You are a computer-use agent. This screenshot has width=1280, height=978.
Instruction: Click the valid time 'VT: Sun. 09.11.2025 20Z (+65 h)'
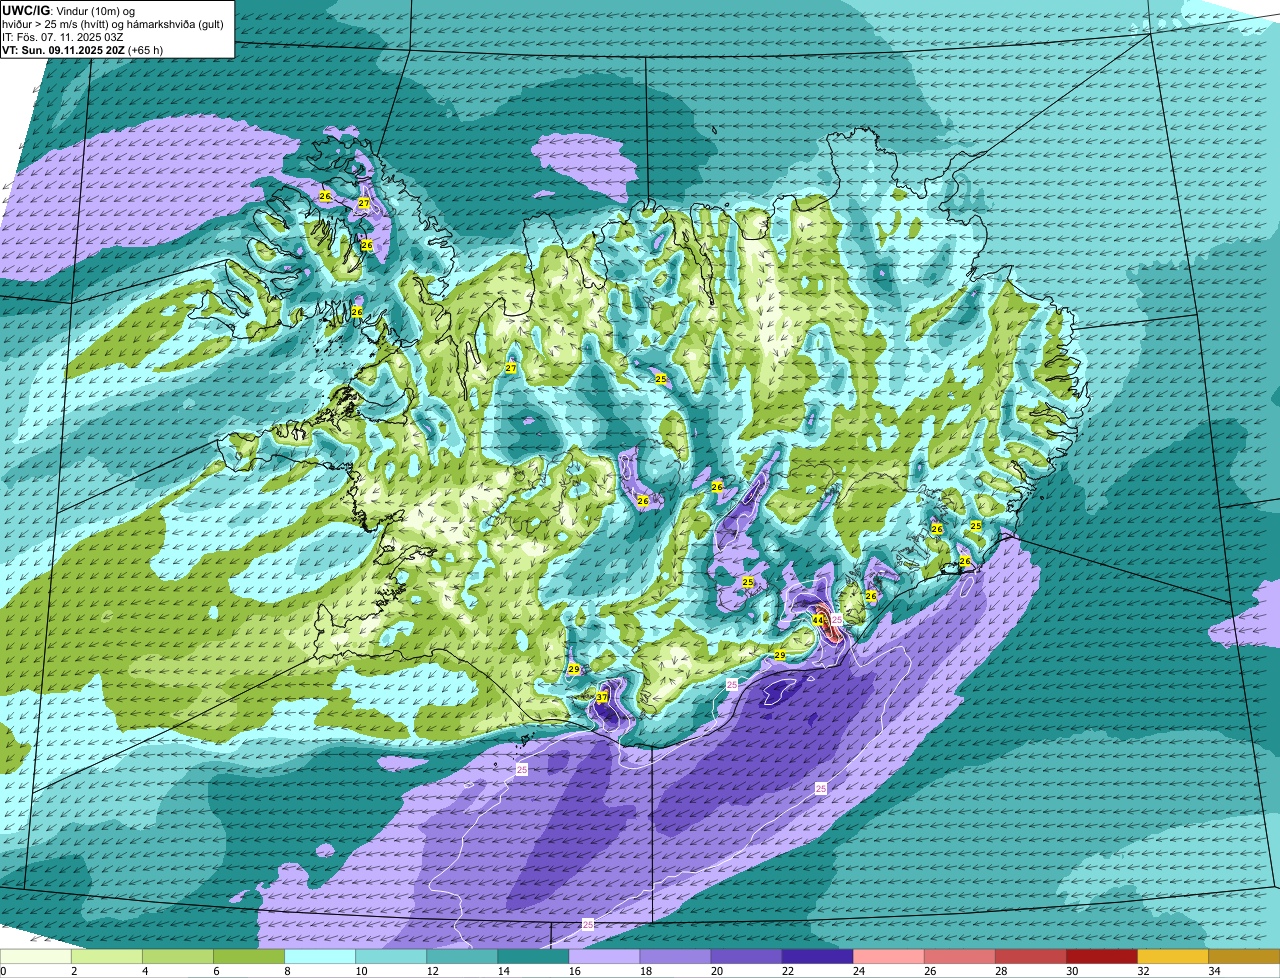[x=83, y=50]
